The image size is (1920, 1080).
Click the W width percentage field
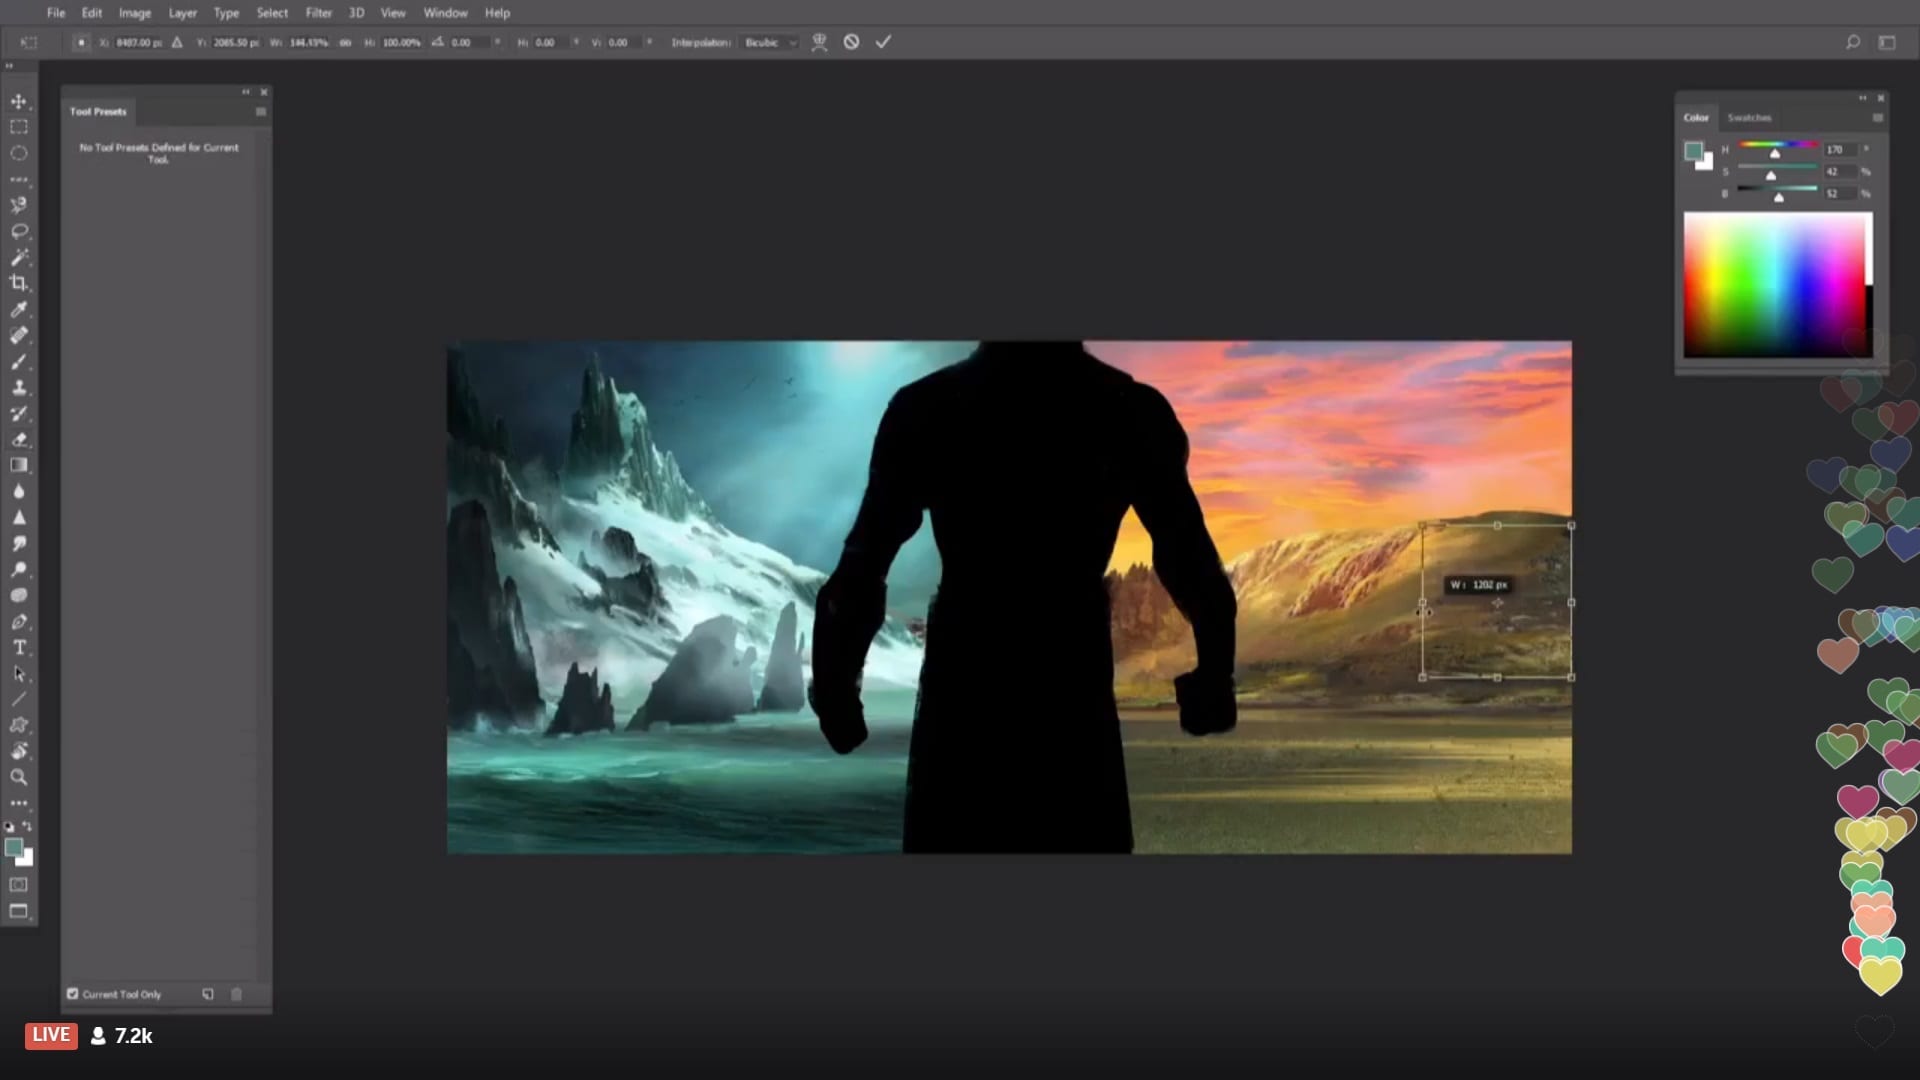point(309,43)
